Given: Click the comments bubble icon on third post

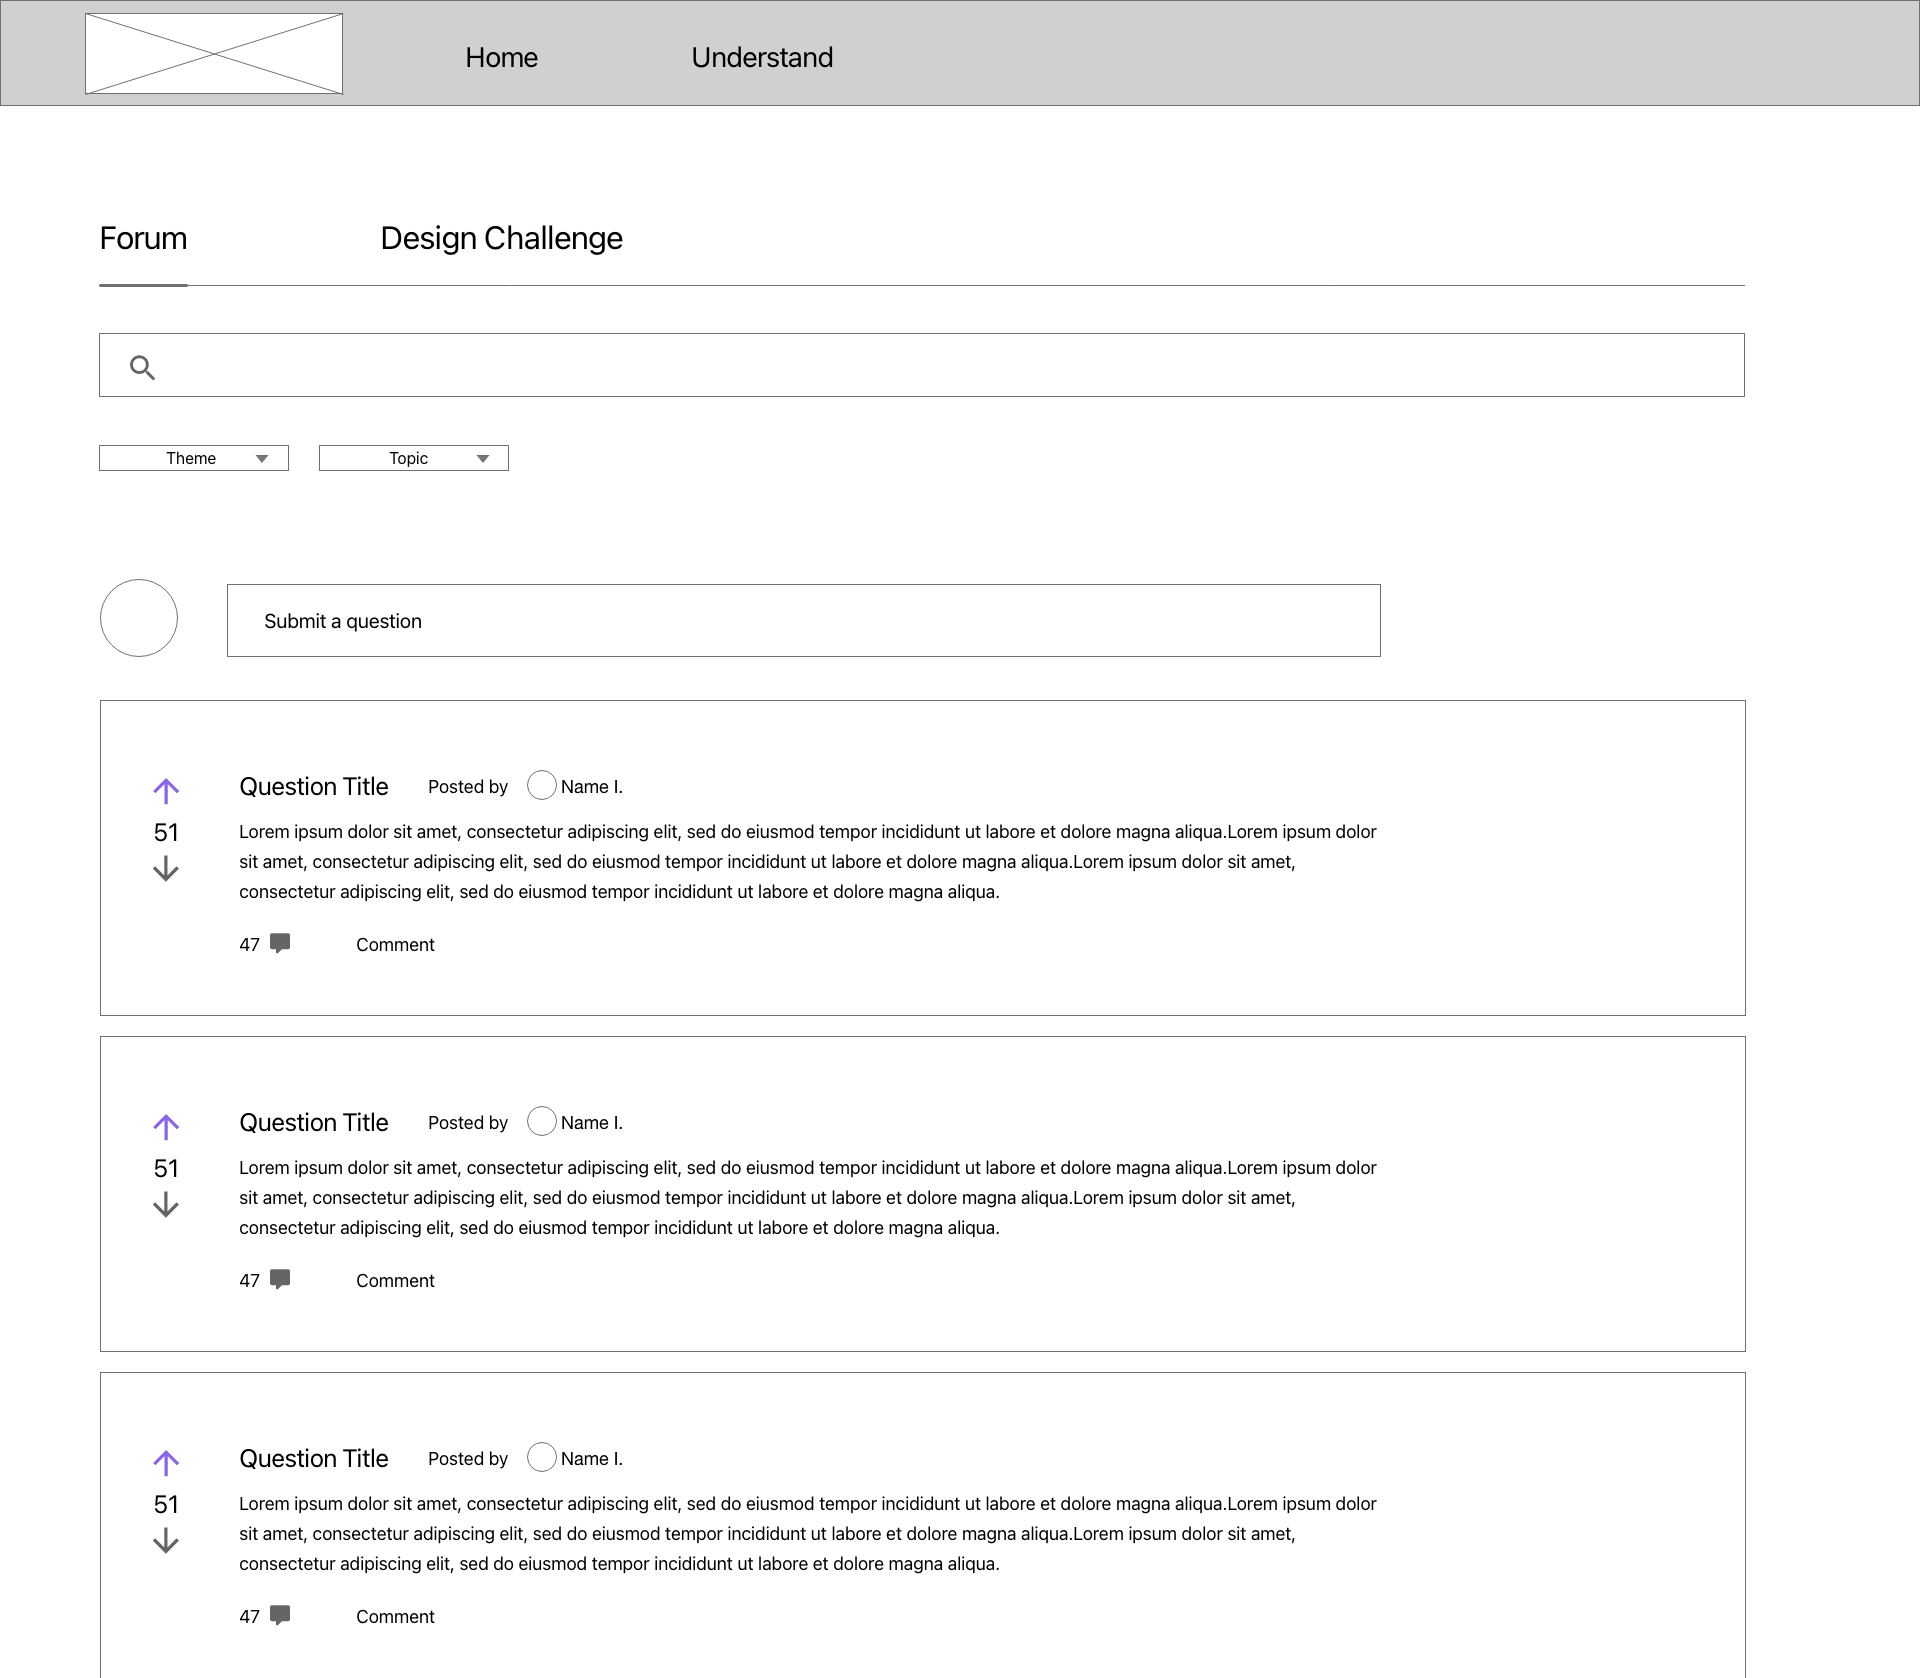Looking at the screenshot, I should coord(281,1615).
